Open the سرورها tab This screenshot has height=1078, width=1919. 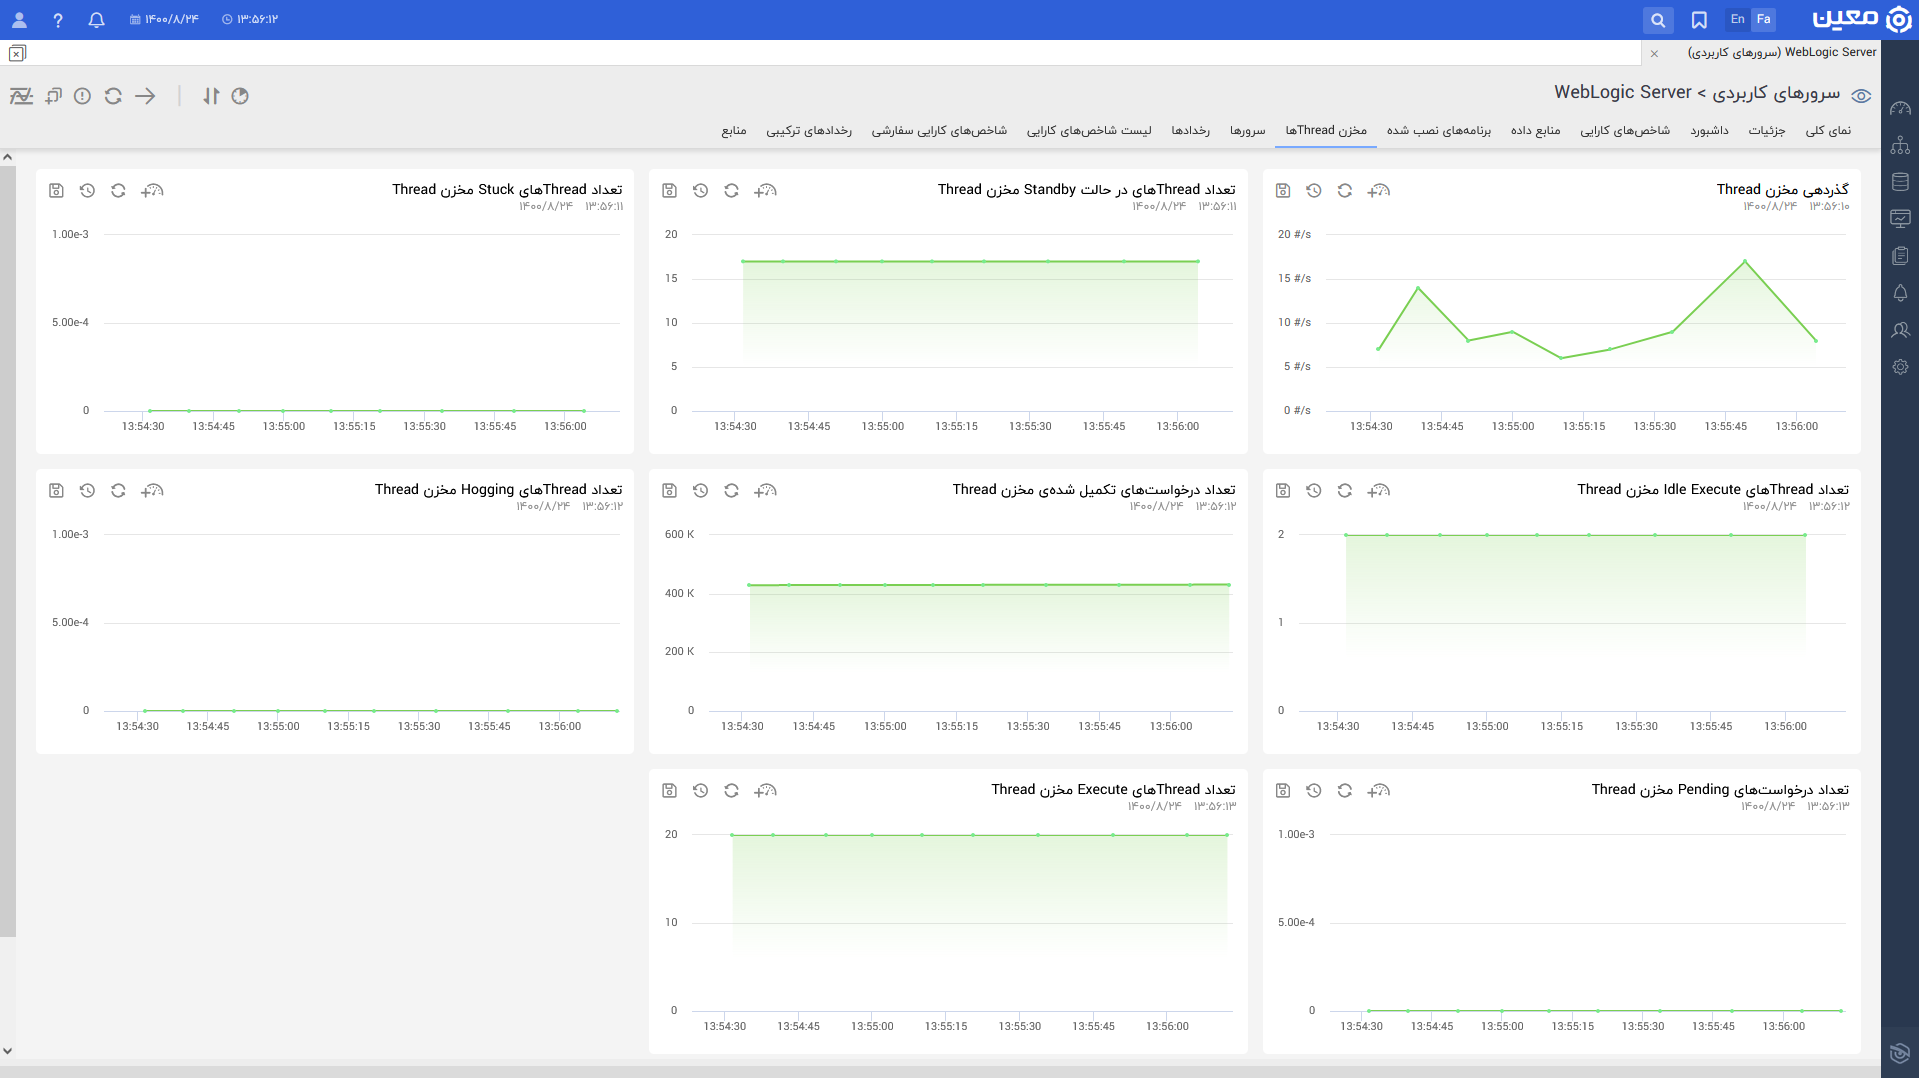tap(1248, 131)
